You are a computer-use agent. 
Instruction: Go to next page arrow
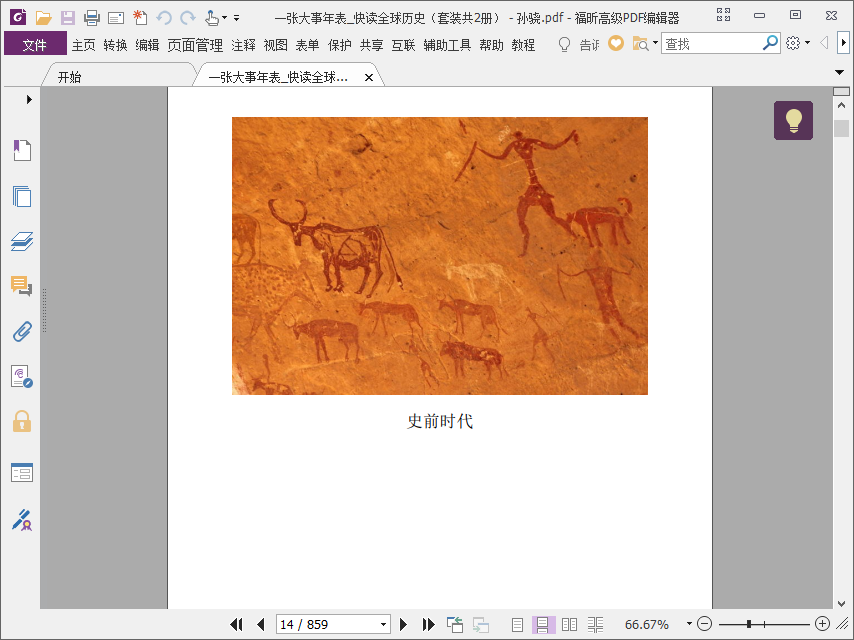pyautogui.click(x=404, y=624)
